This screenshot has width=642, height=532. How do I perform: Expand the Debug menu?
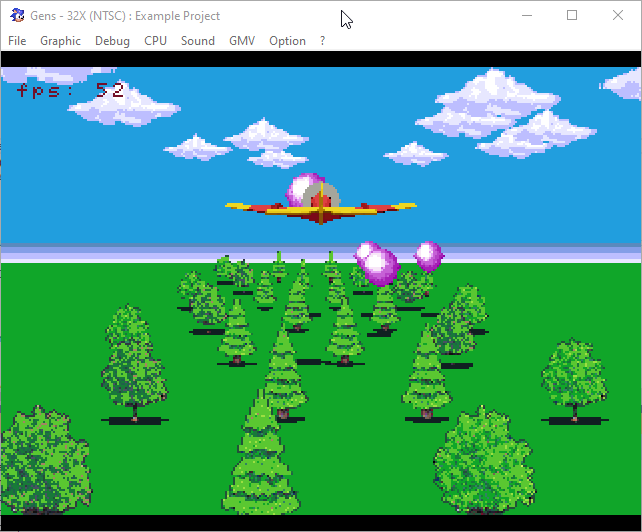[x=112, y=41]
